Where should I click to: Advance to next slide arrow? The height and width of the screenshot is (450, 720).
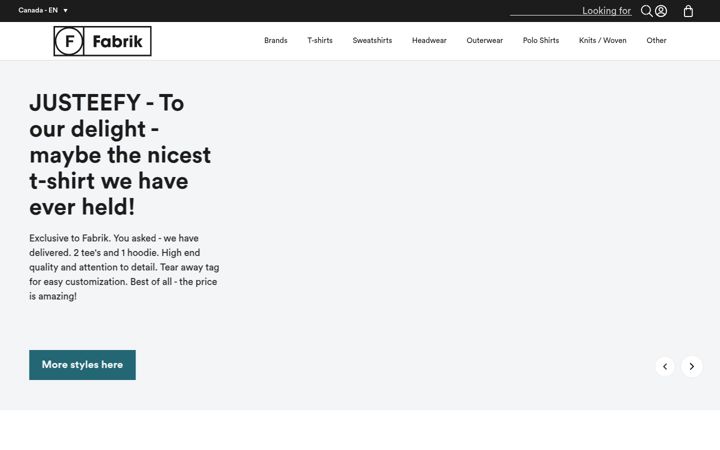[x=692, y=366]
